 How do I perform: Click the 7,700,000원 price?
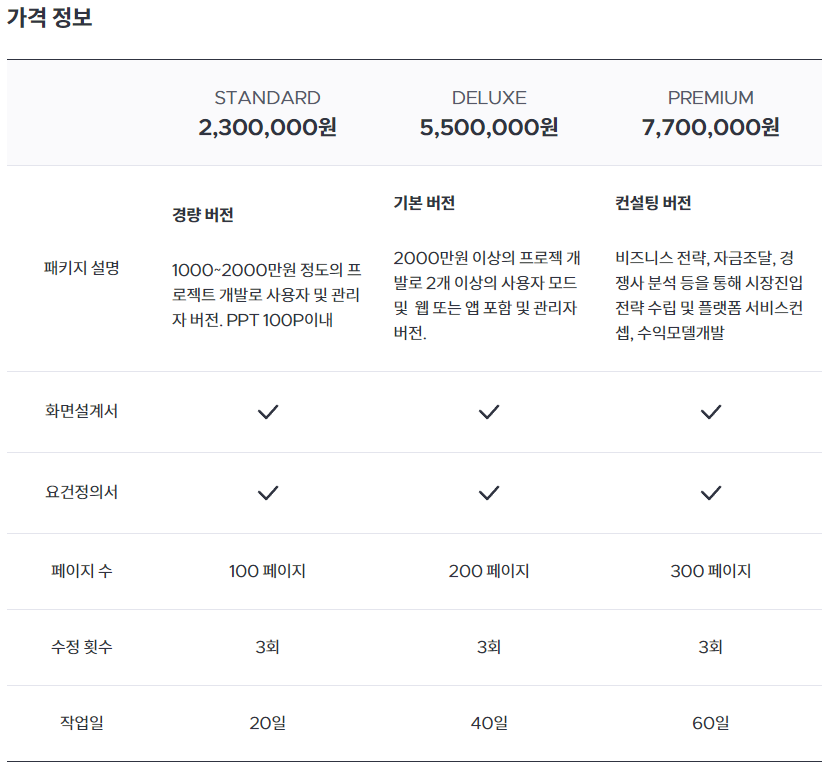coord(711,127)
